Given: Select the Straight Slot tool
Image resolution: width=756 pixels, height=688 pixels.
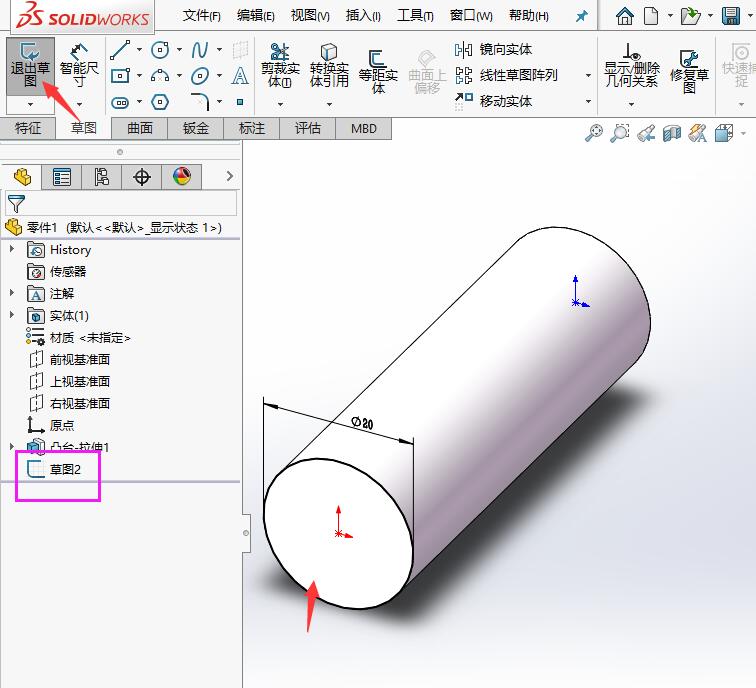Looking at the screenshot, I should tap(120, 102).
